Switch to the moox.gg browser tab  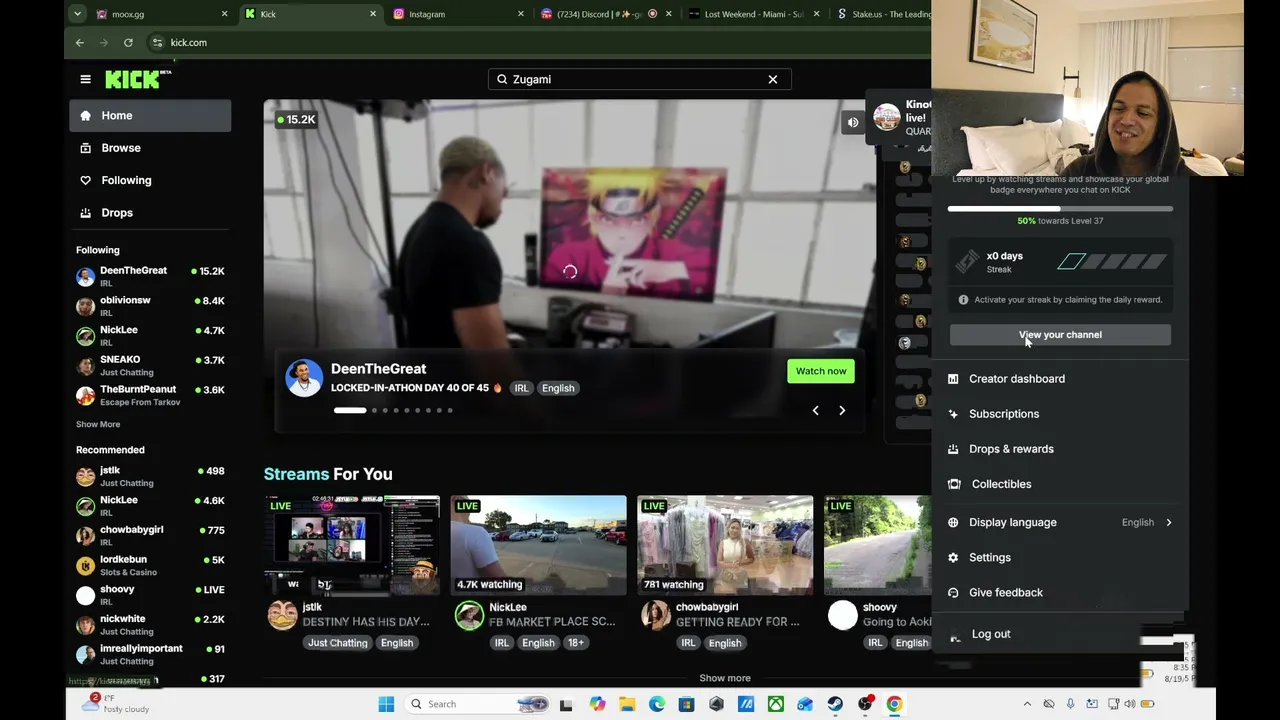click(x=161, y=14)
